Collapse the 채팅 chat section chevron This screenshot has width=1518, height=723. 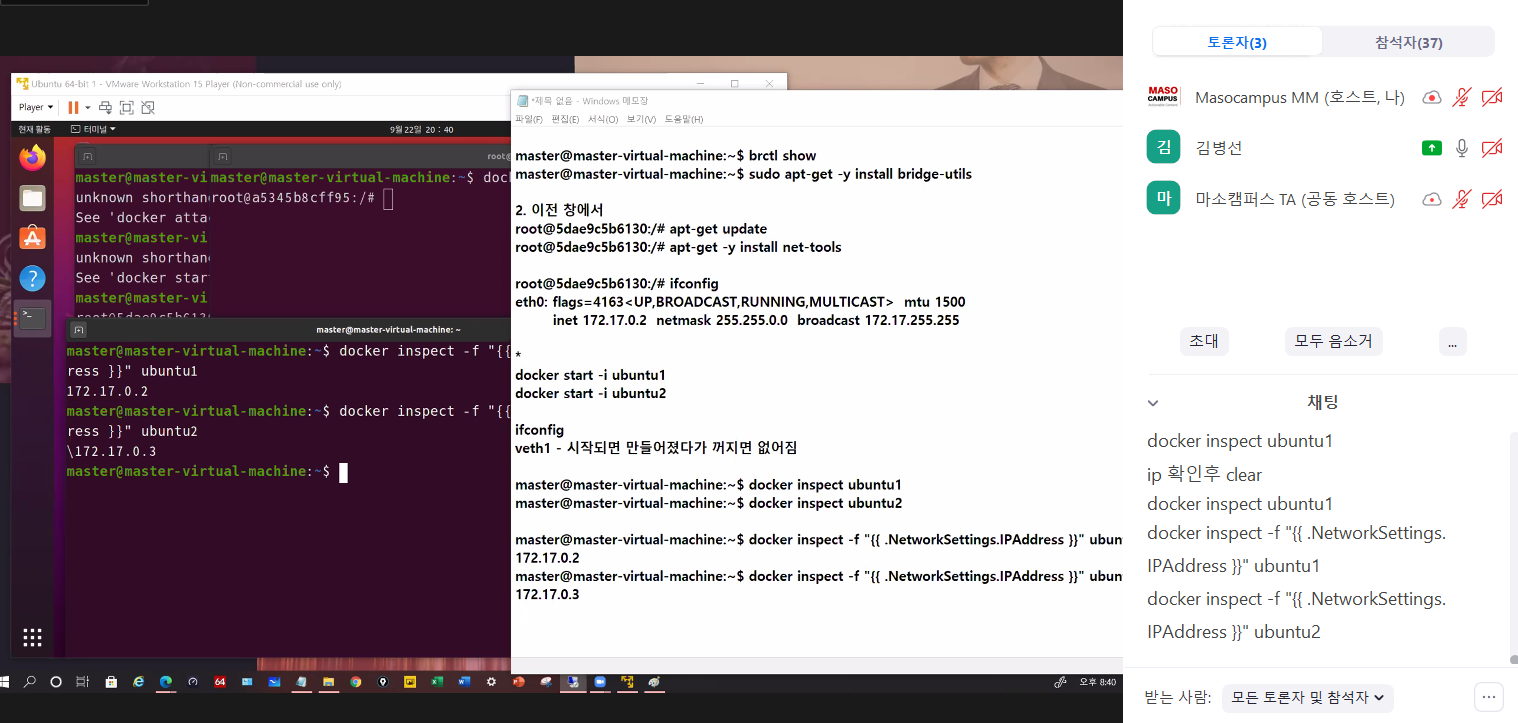click(1153, 403)
